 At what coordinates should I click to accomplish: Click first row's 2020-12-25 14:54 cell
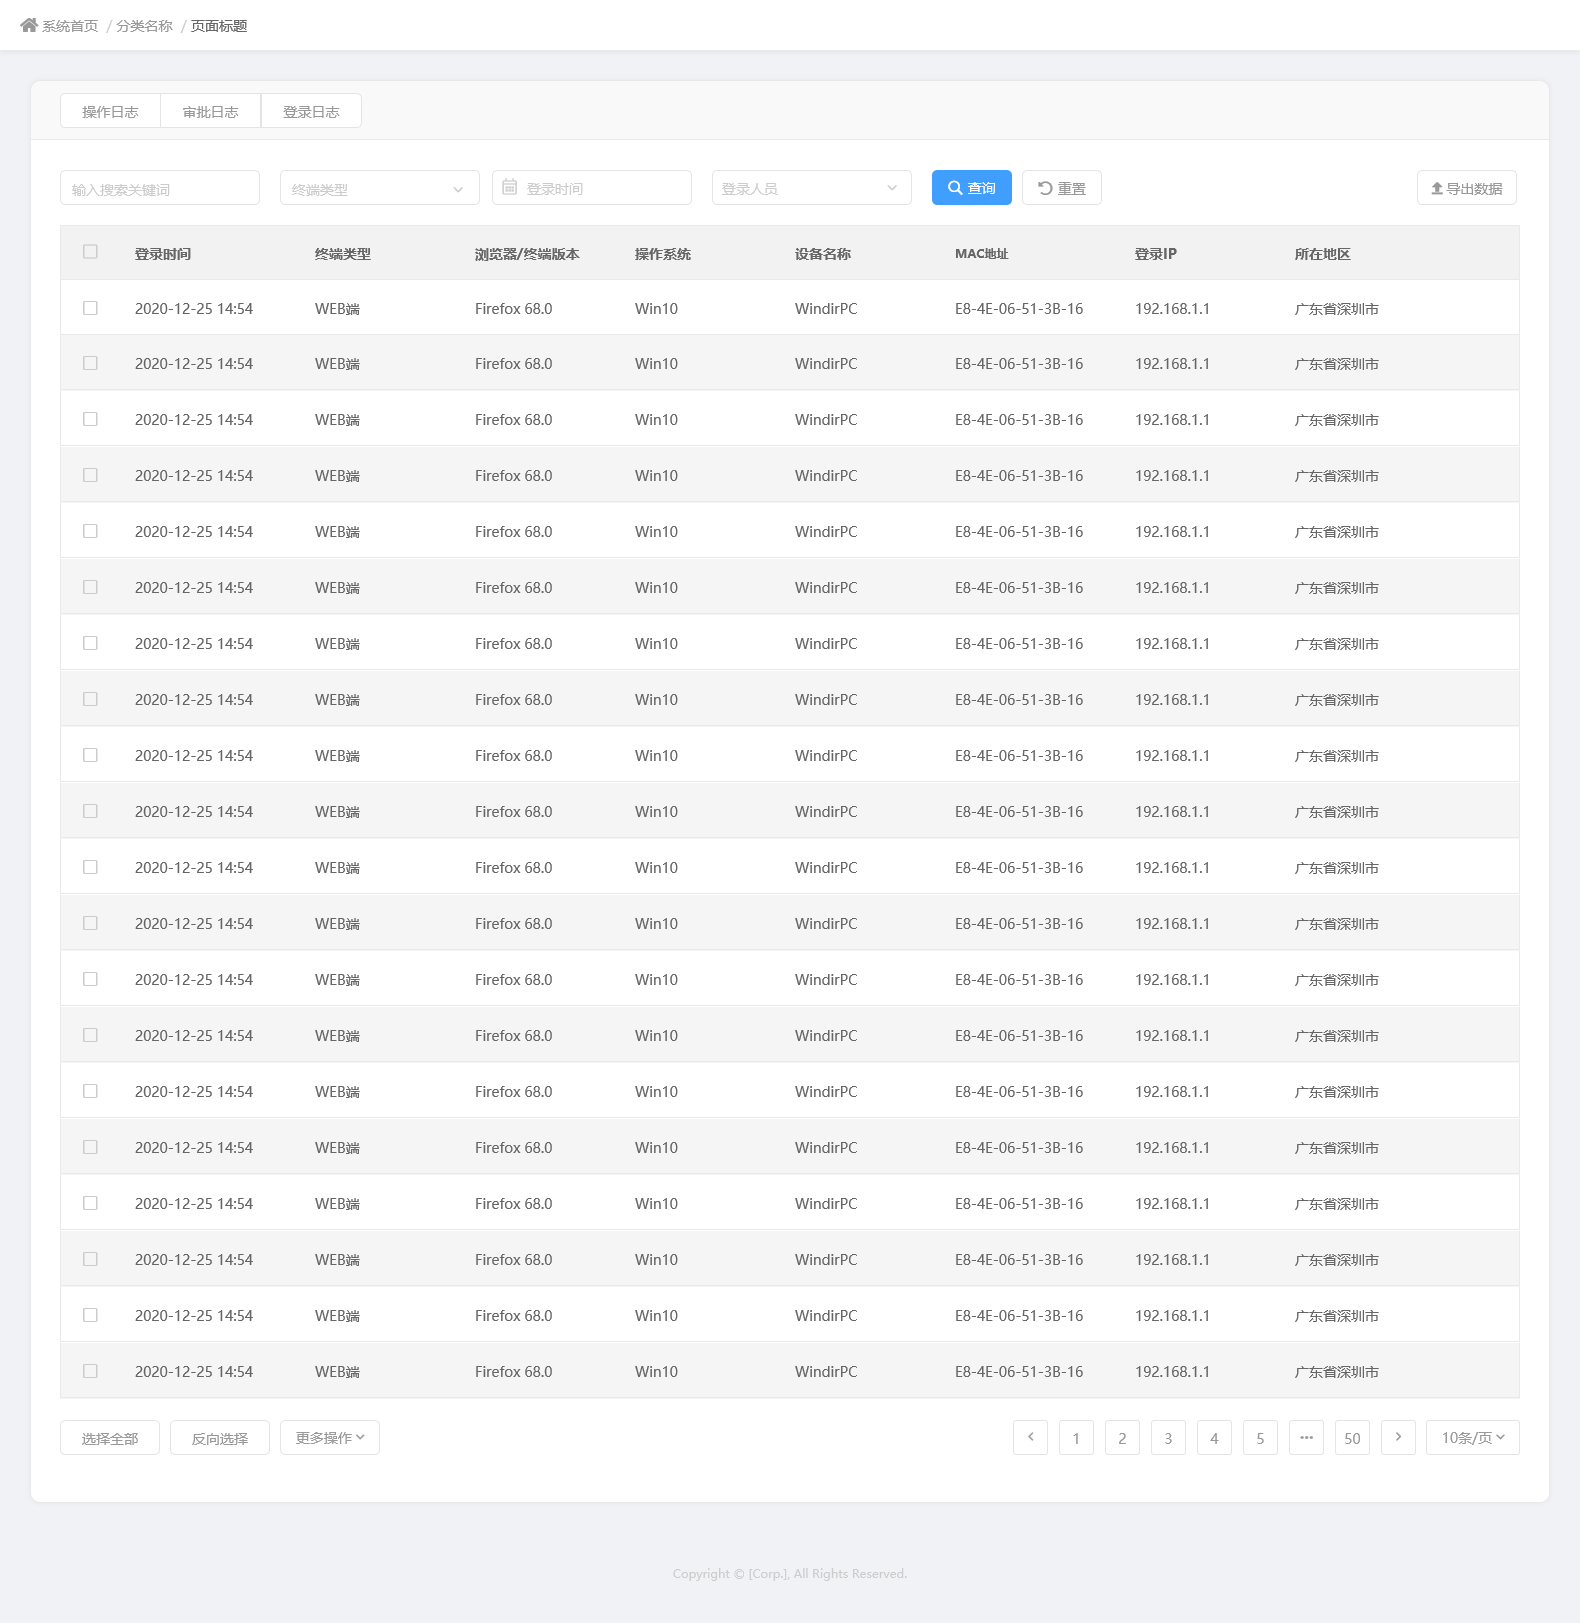(194, 309)
